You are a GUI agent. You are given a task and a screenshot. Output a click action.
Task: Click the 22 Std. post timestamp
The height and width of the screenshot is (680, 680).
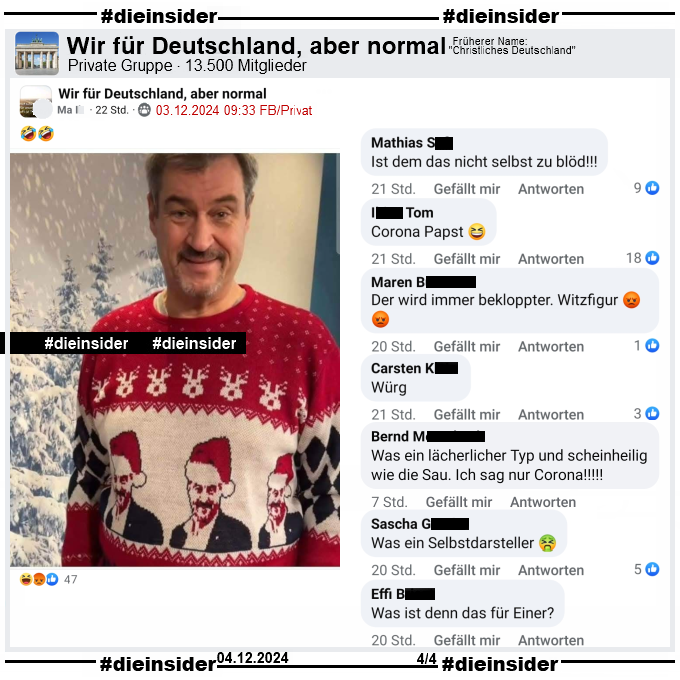pos(112,110)
